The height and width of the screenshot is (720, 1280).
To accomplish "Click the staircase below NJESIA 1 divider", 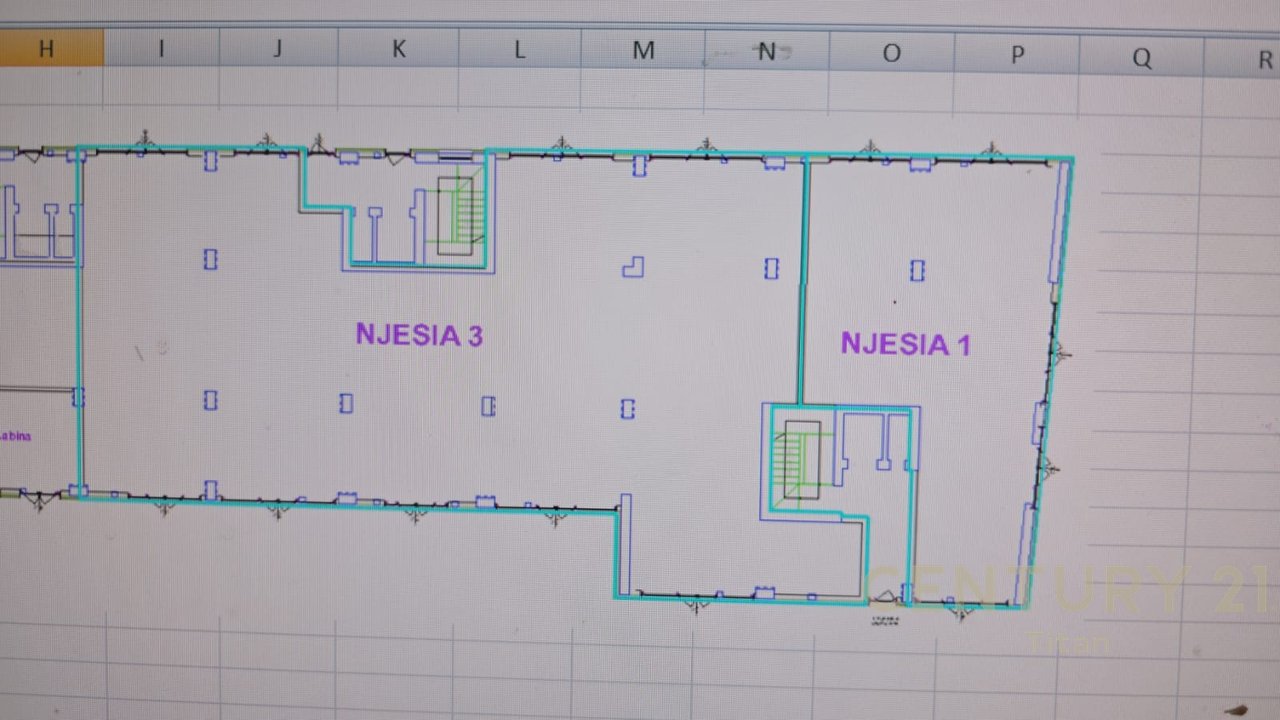I will click(x=801, y=461).
